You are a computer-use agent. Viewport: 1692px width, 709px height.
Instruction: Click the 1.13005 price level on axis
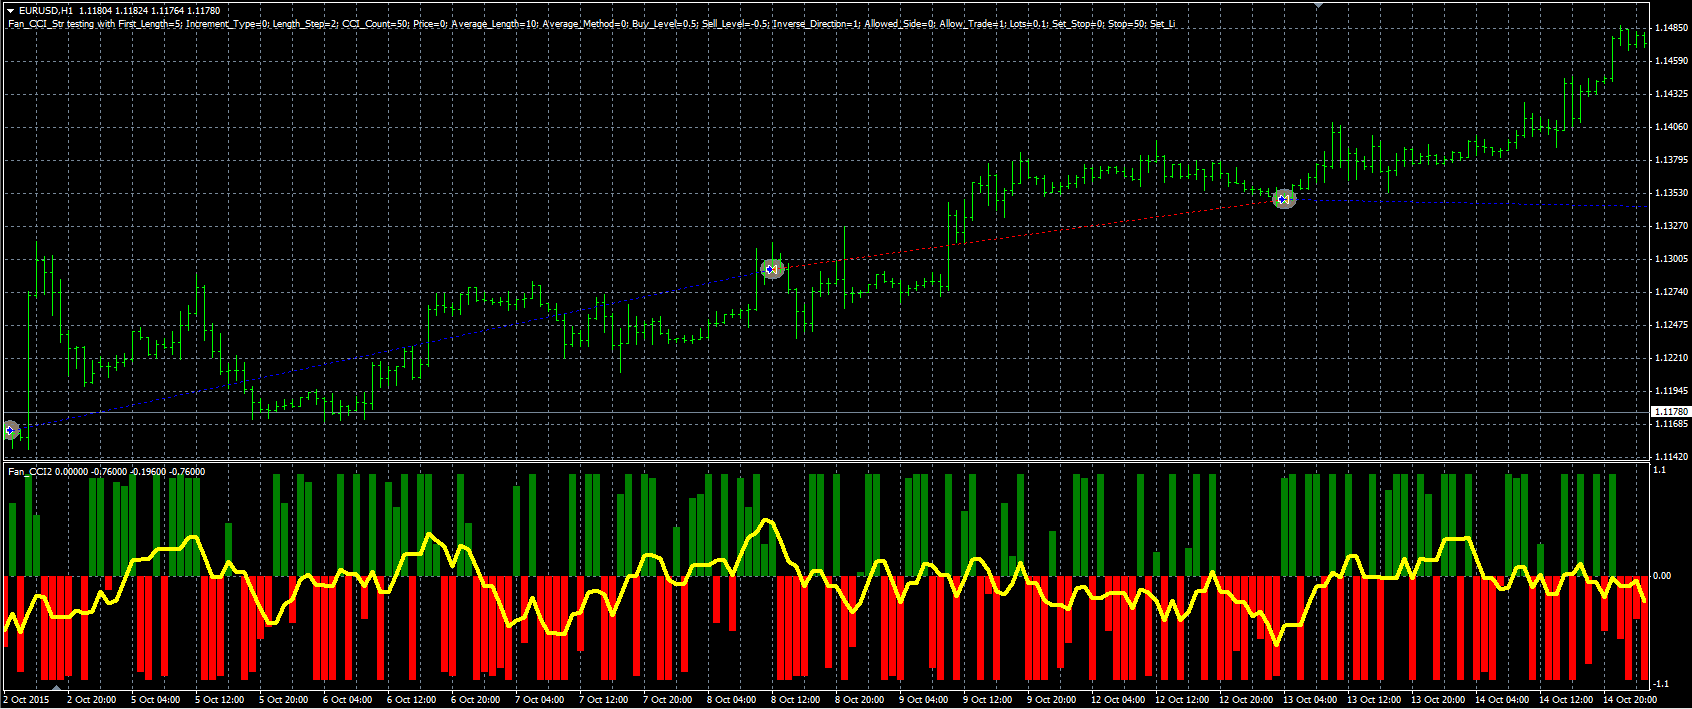(1671, 259)
